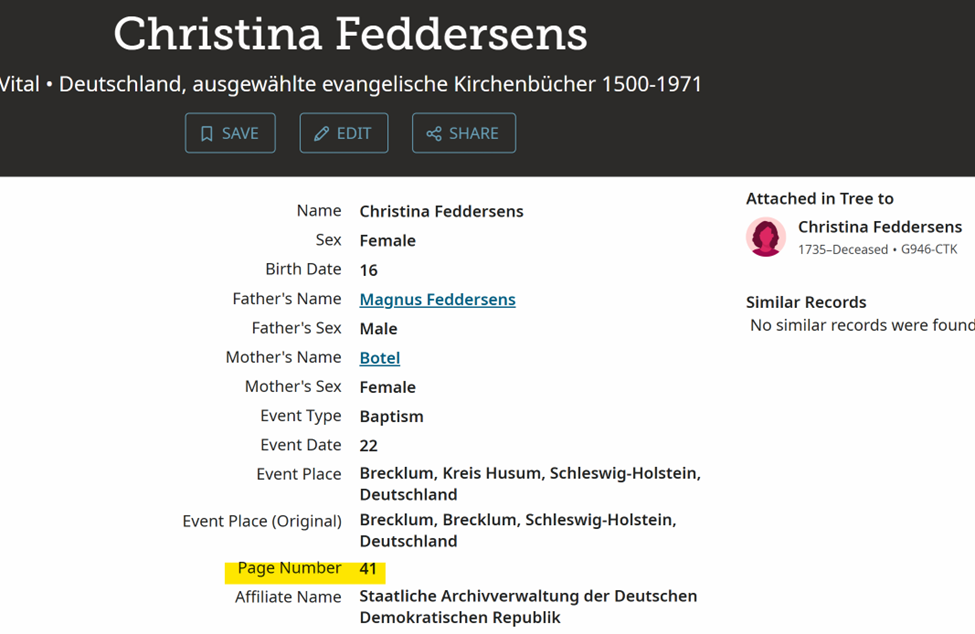Select the page number value 41

(368, 569)
